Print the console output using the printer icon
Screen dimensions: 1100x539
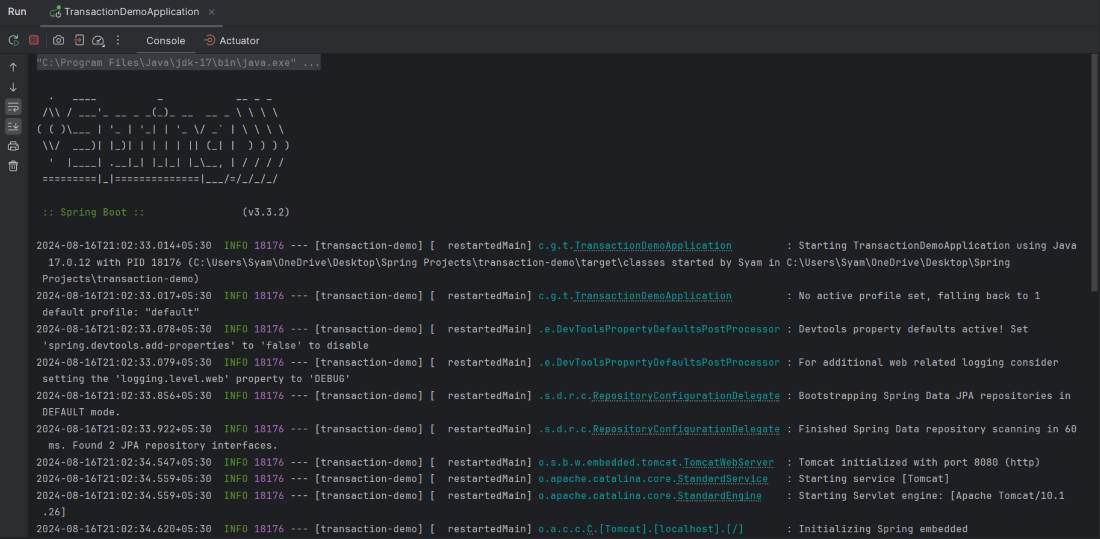pyautogui.click(x=13, y=146)
